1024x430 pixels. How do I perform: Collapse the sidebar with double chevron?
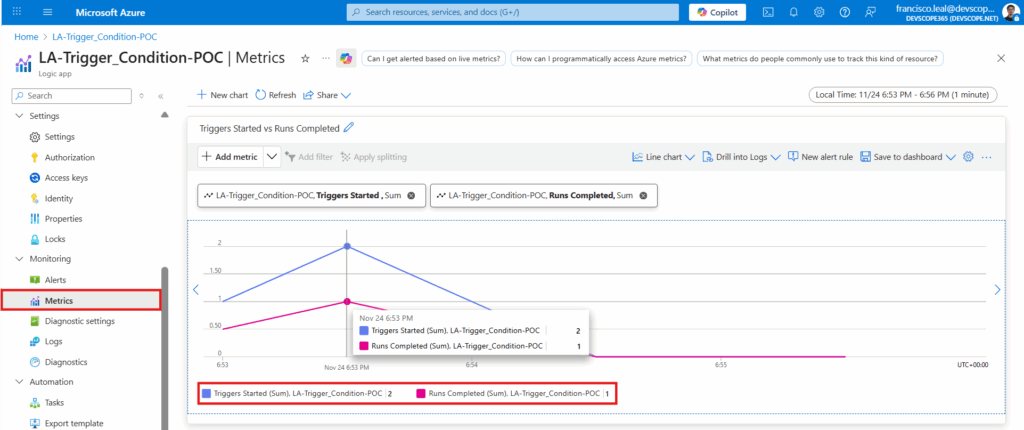[x=161, y=95]
